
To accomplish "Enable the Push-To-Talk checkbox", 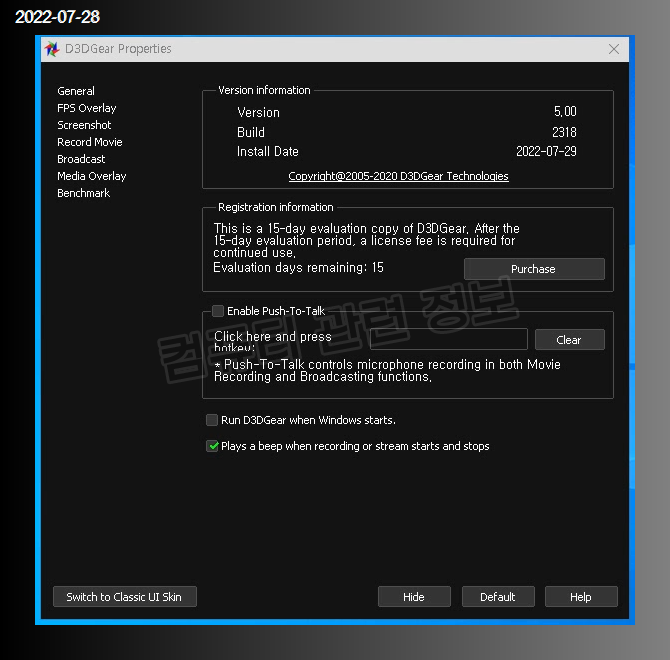I will pyautogui.click(x=218, y=311).
